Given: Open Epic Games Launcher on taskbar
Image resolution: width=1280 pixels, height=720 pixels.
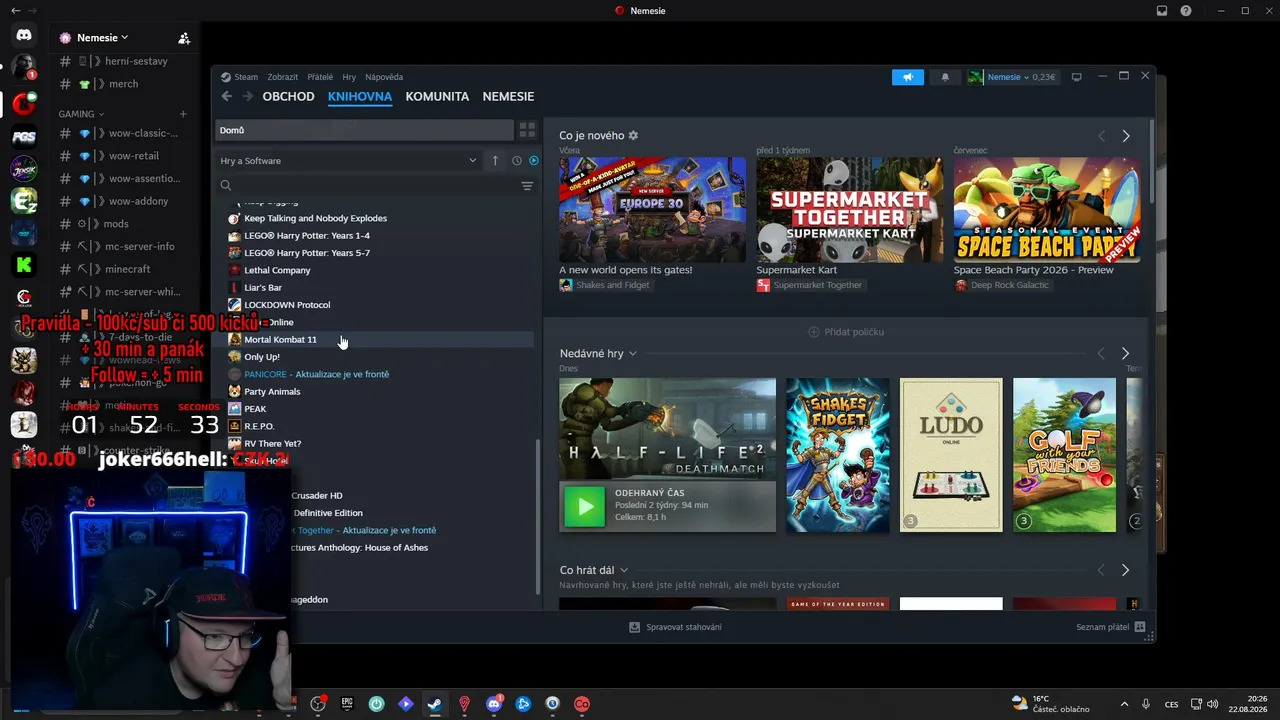Looking at the screenshot, I should click(347, 704).
